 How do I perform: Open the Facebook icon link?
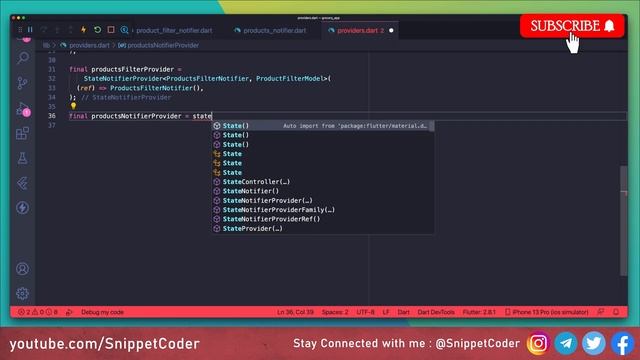tap(622, 343)
